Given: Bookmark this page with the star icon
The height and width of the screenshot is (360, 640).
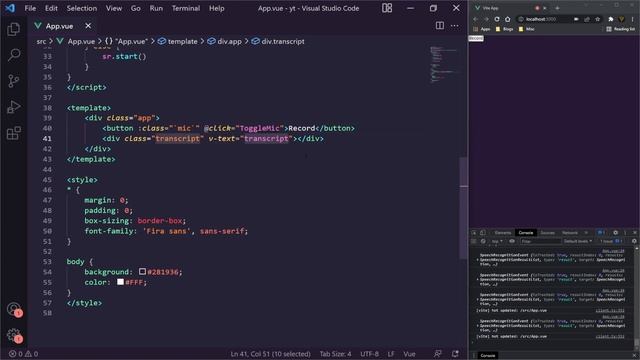Looking at the screenshot, I should pyautogui.click(x=598, y=19).
